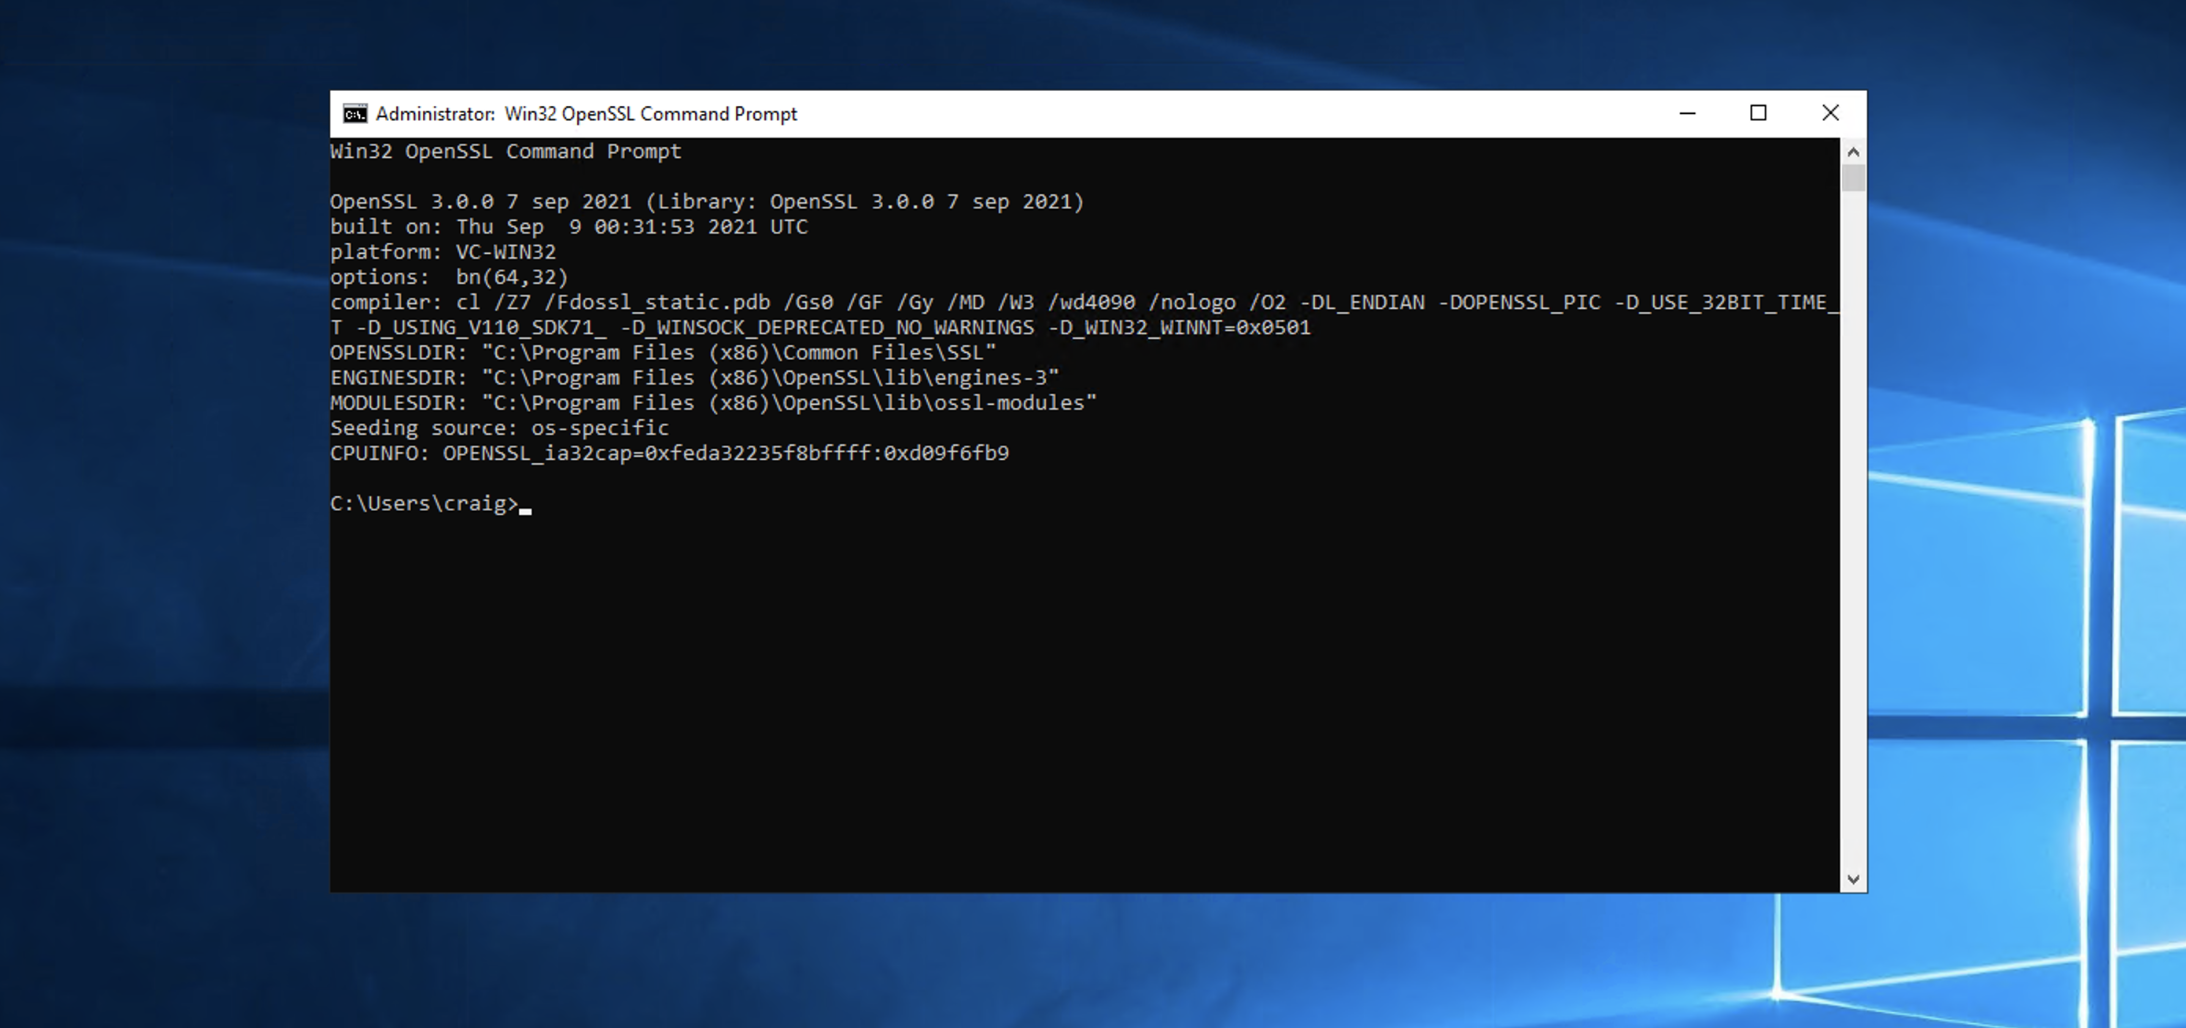Click the "built on" timestamp line
Screen dimensions: 2186x1028
click(x=568, y=227)
